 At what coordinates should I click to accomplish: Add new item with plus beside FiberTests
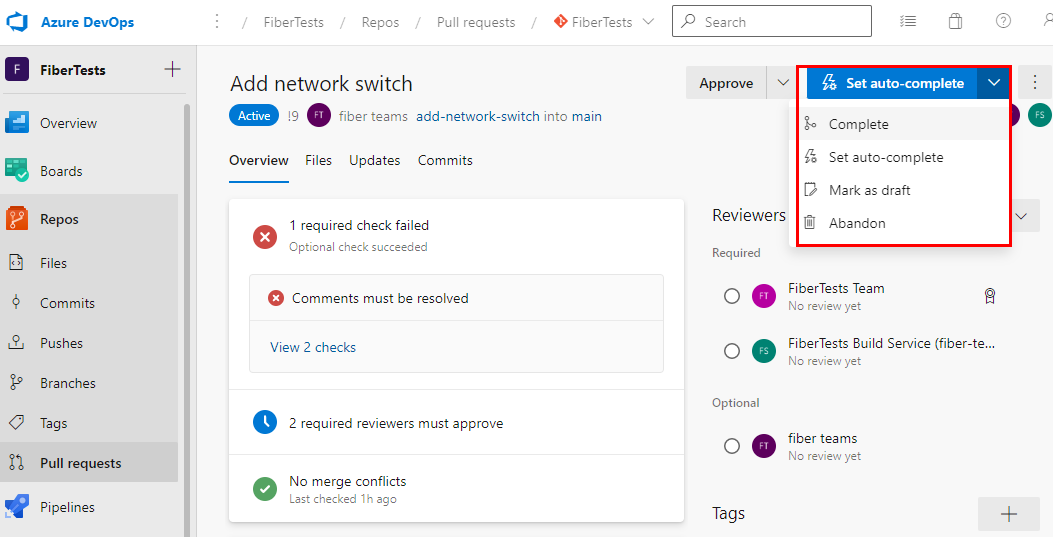(x=173, y=69)
